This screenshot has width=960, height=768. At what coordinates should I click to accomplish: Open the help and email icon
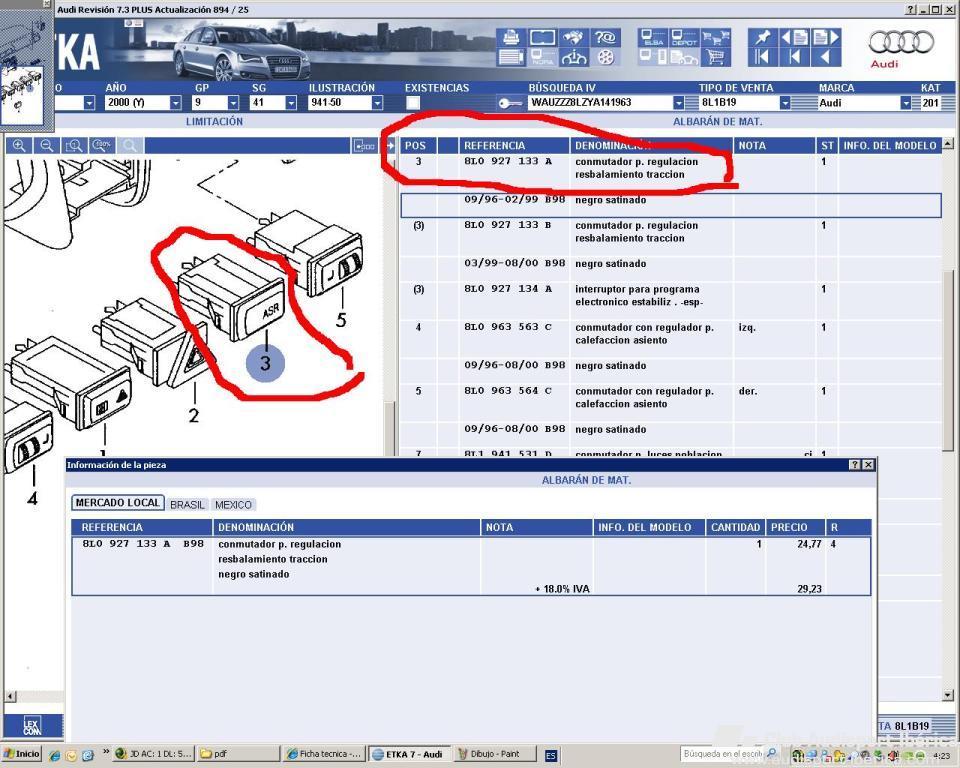point(606,37)
